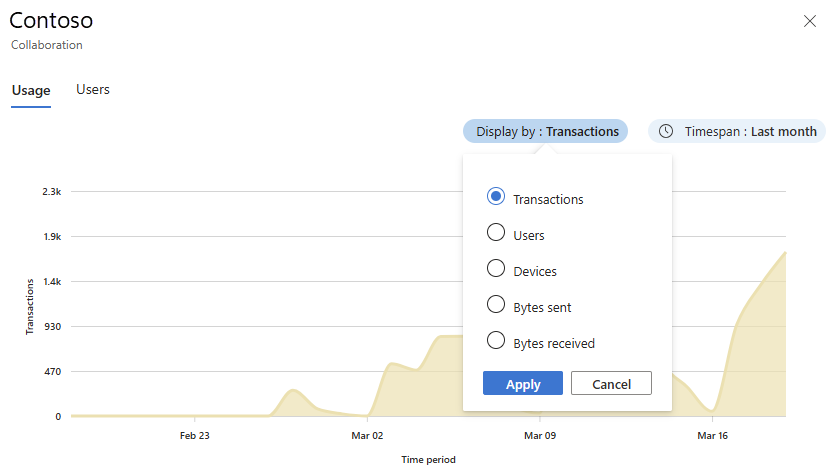Click the Mar 16 date label
Viewport: 834px width, 471px height.
[712, 436]
